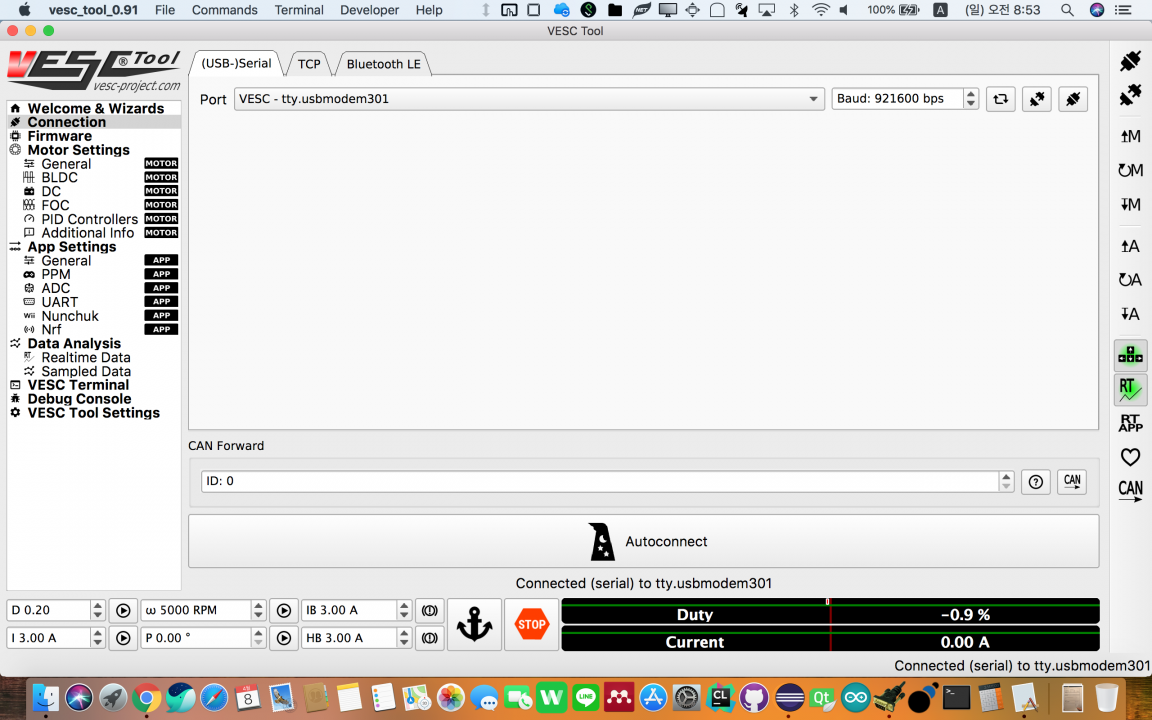Write motor configuration (down arrow M)

[1130, 204]
